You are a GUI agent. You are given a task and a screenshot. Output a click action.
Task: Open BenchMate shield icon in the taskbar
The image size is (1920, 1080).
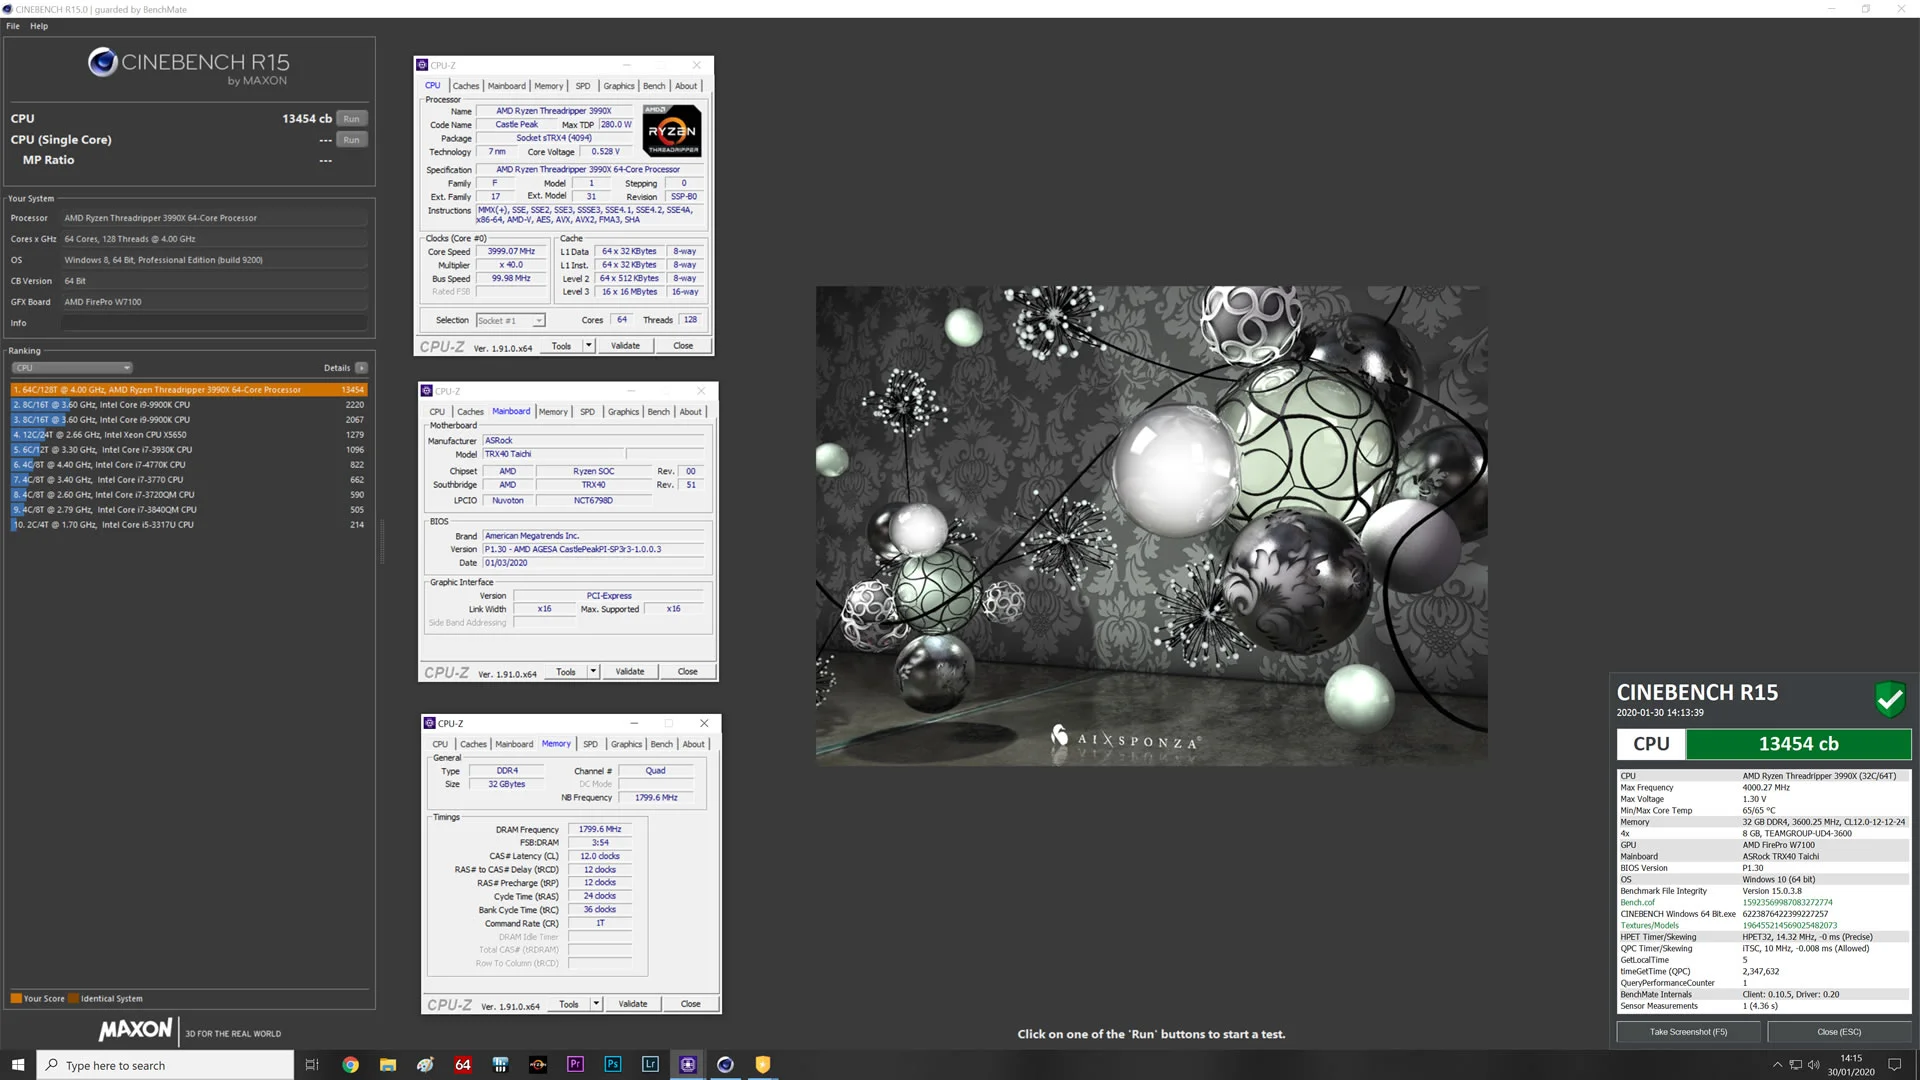click(763, 1065)
